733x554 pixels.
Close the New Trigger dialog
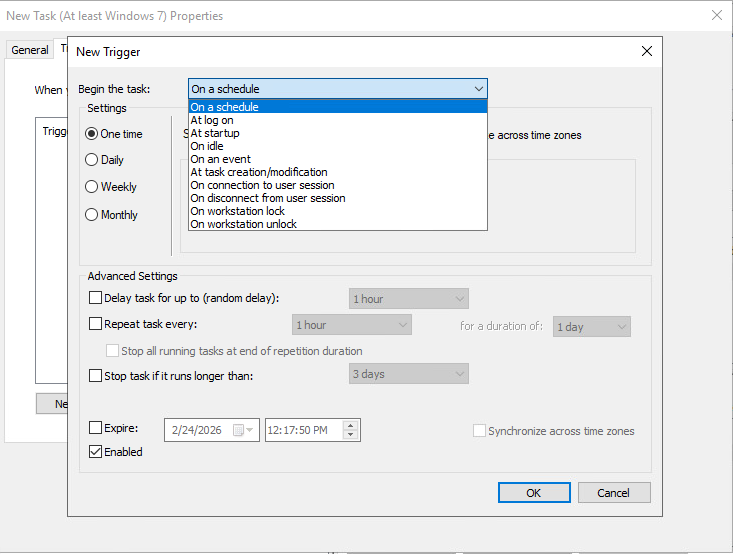coord(647,51)
